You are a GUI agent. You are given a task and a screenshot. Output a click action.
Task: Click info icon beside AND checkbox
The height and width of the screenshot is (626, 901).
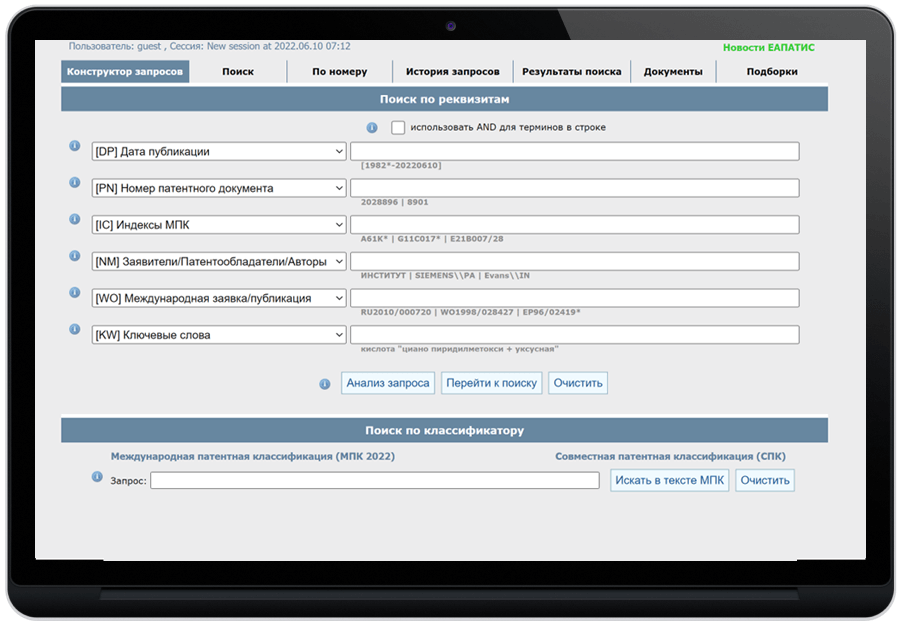[372, 128]
